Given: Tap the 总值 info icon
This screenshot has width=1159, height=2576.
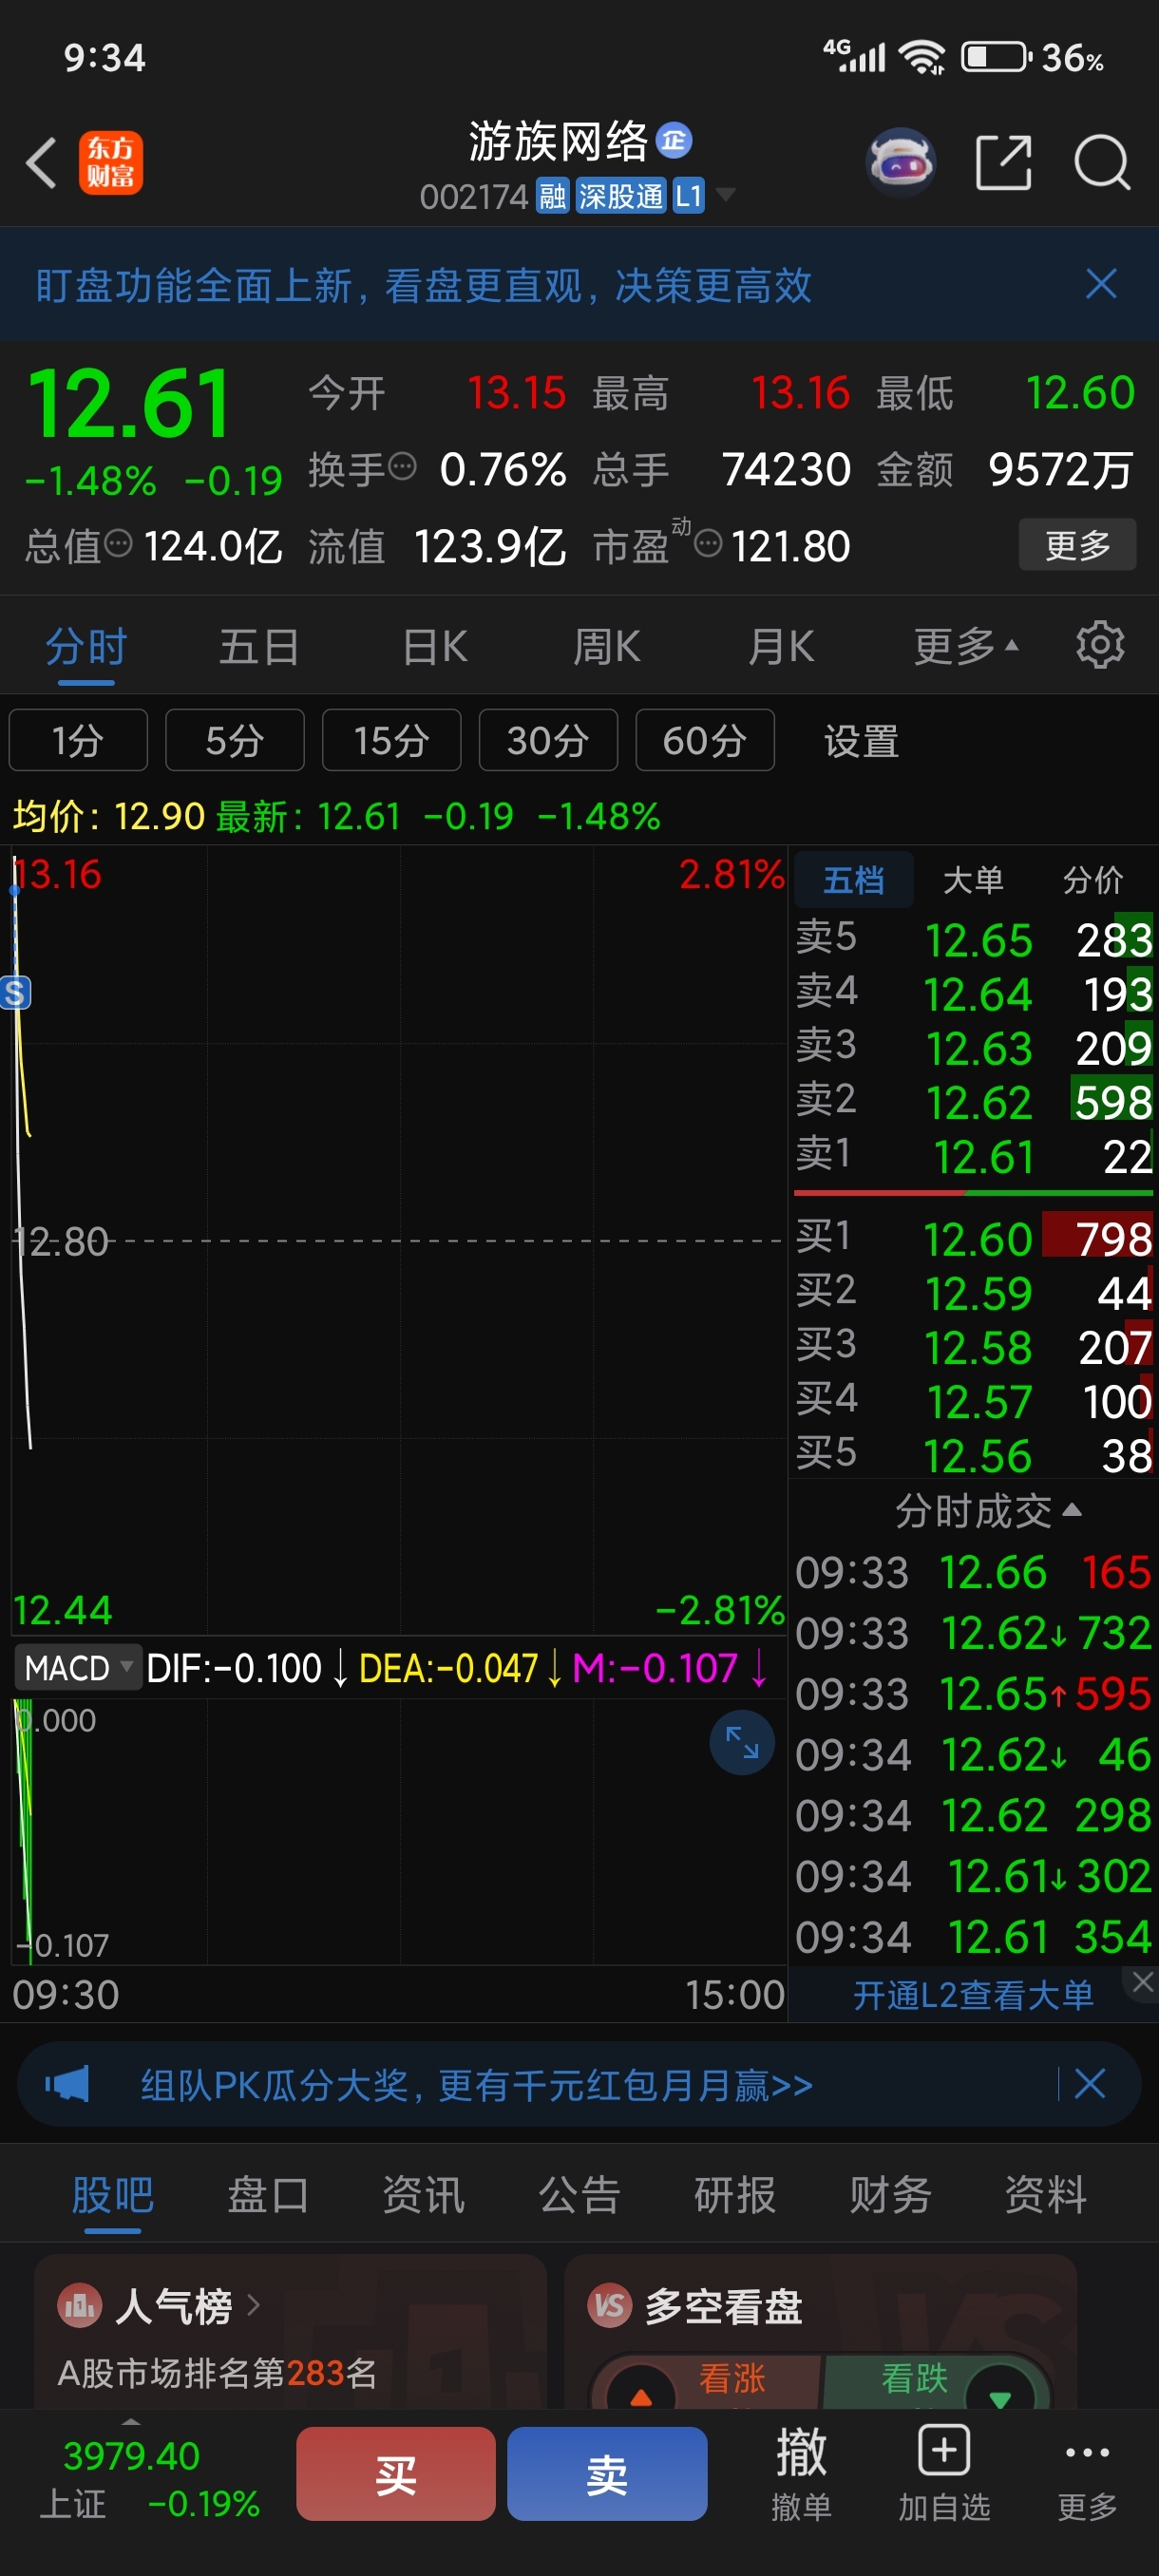Looking at the screenshot, I should [x=119, y=544].
